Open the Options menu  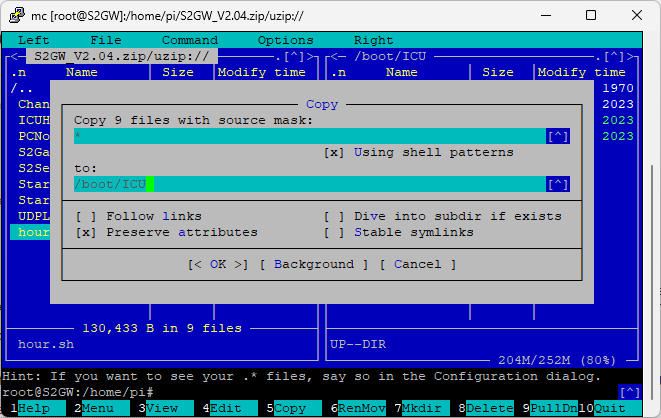coord(286,40)
